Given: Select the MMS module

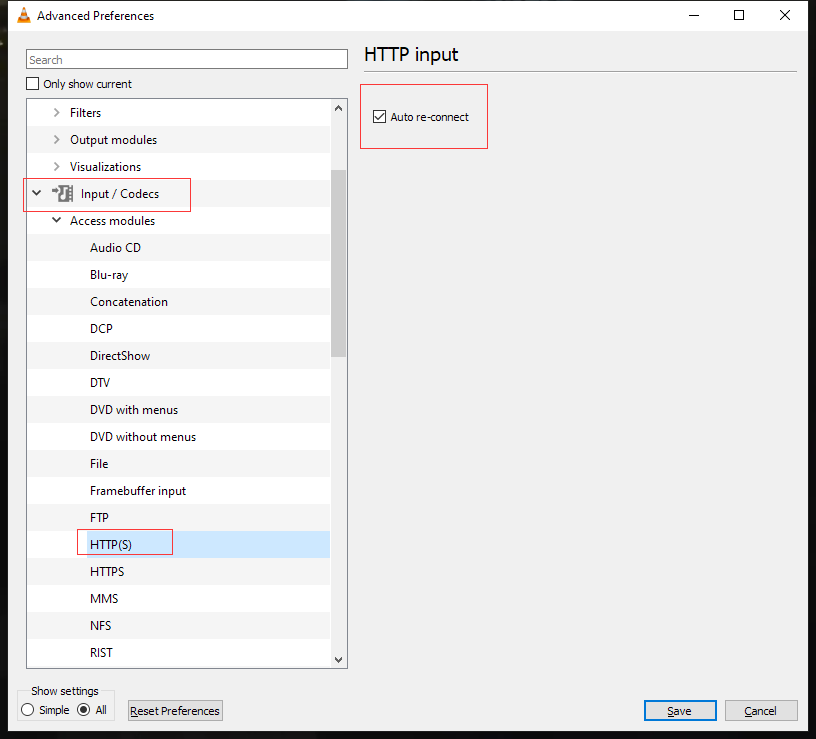Looking at the screenshot, I should point(104,599).
